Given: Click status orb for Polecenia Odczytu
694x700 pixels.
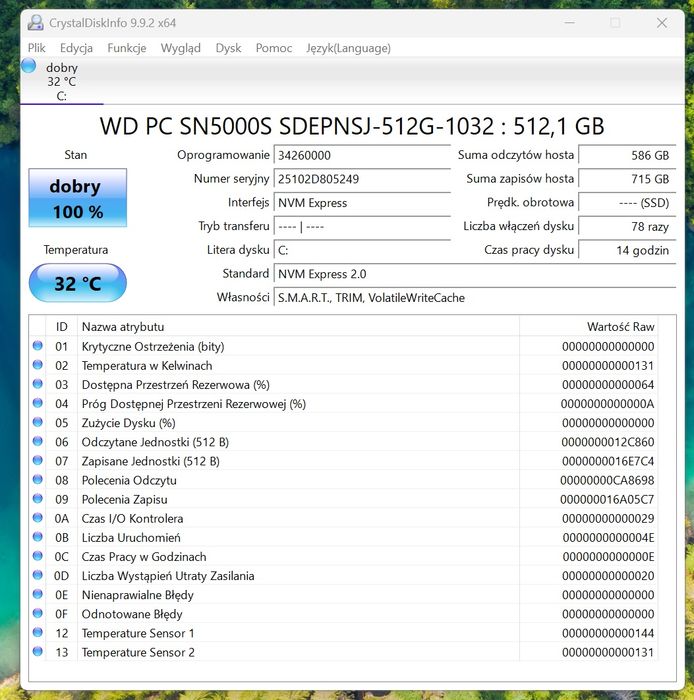Looking at the screenshot, I should (x=37, y=479).
